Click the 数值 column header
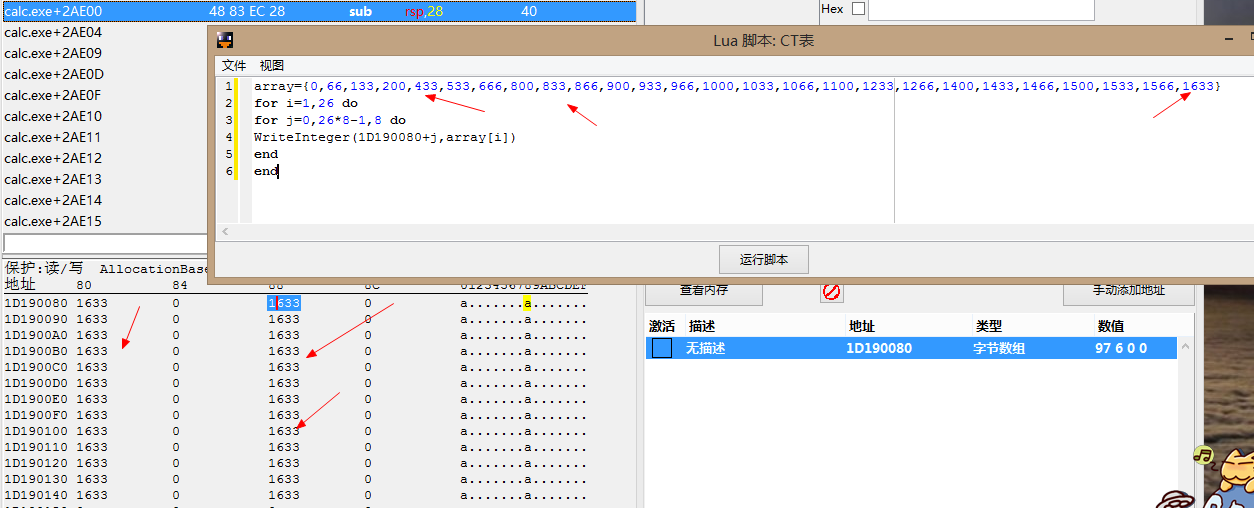This screenshot has height=508, width=1254. click(1110, 326)
